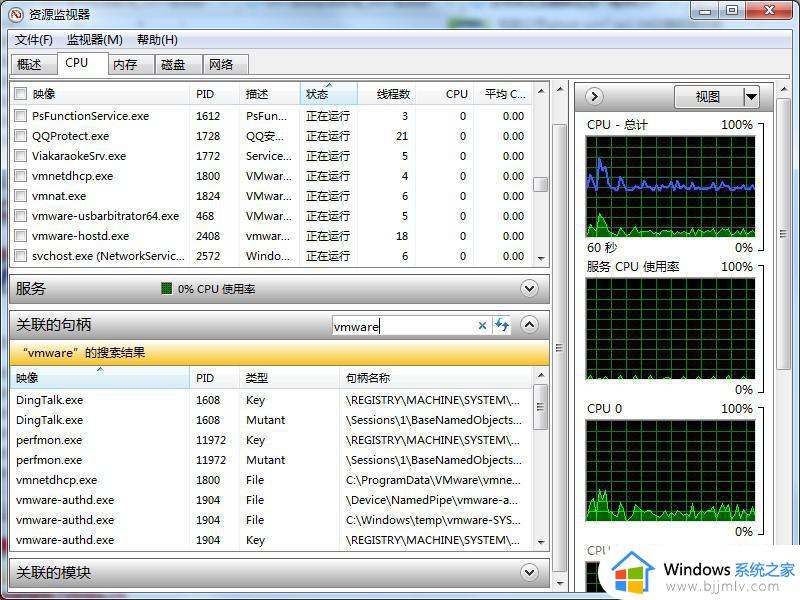Sort handles by 映像 column header
Image resolution: width=800 pixels, height=600 pixels.
pos(99,378)
